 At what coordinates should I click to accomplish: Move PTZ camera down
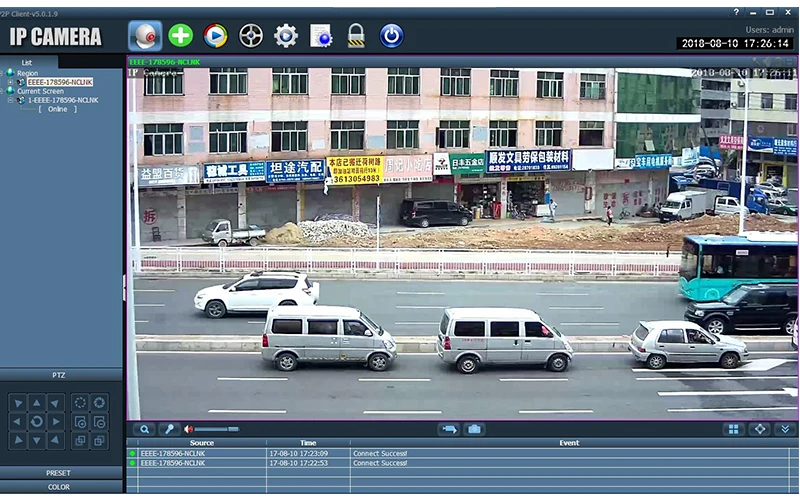pyautogui.click(x=37, y=440)
